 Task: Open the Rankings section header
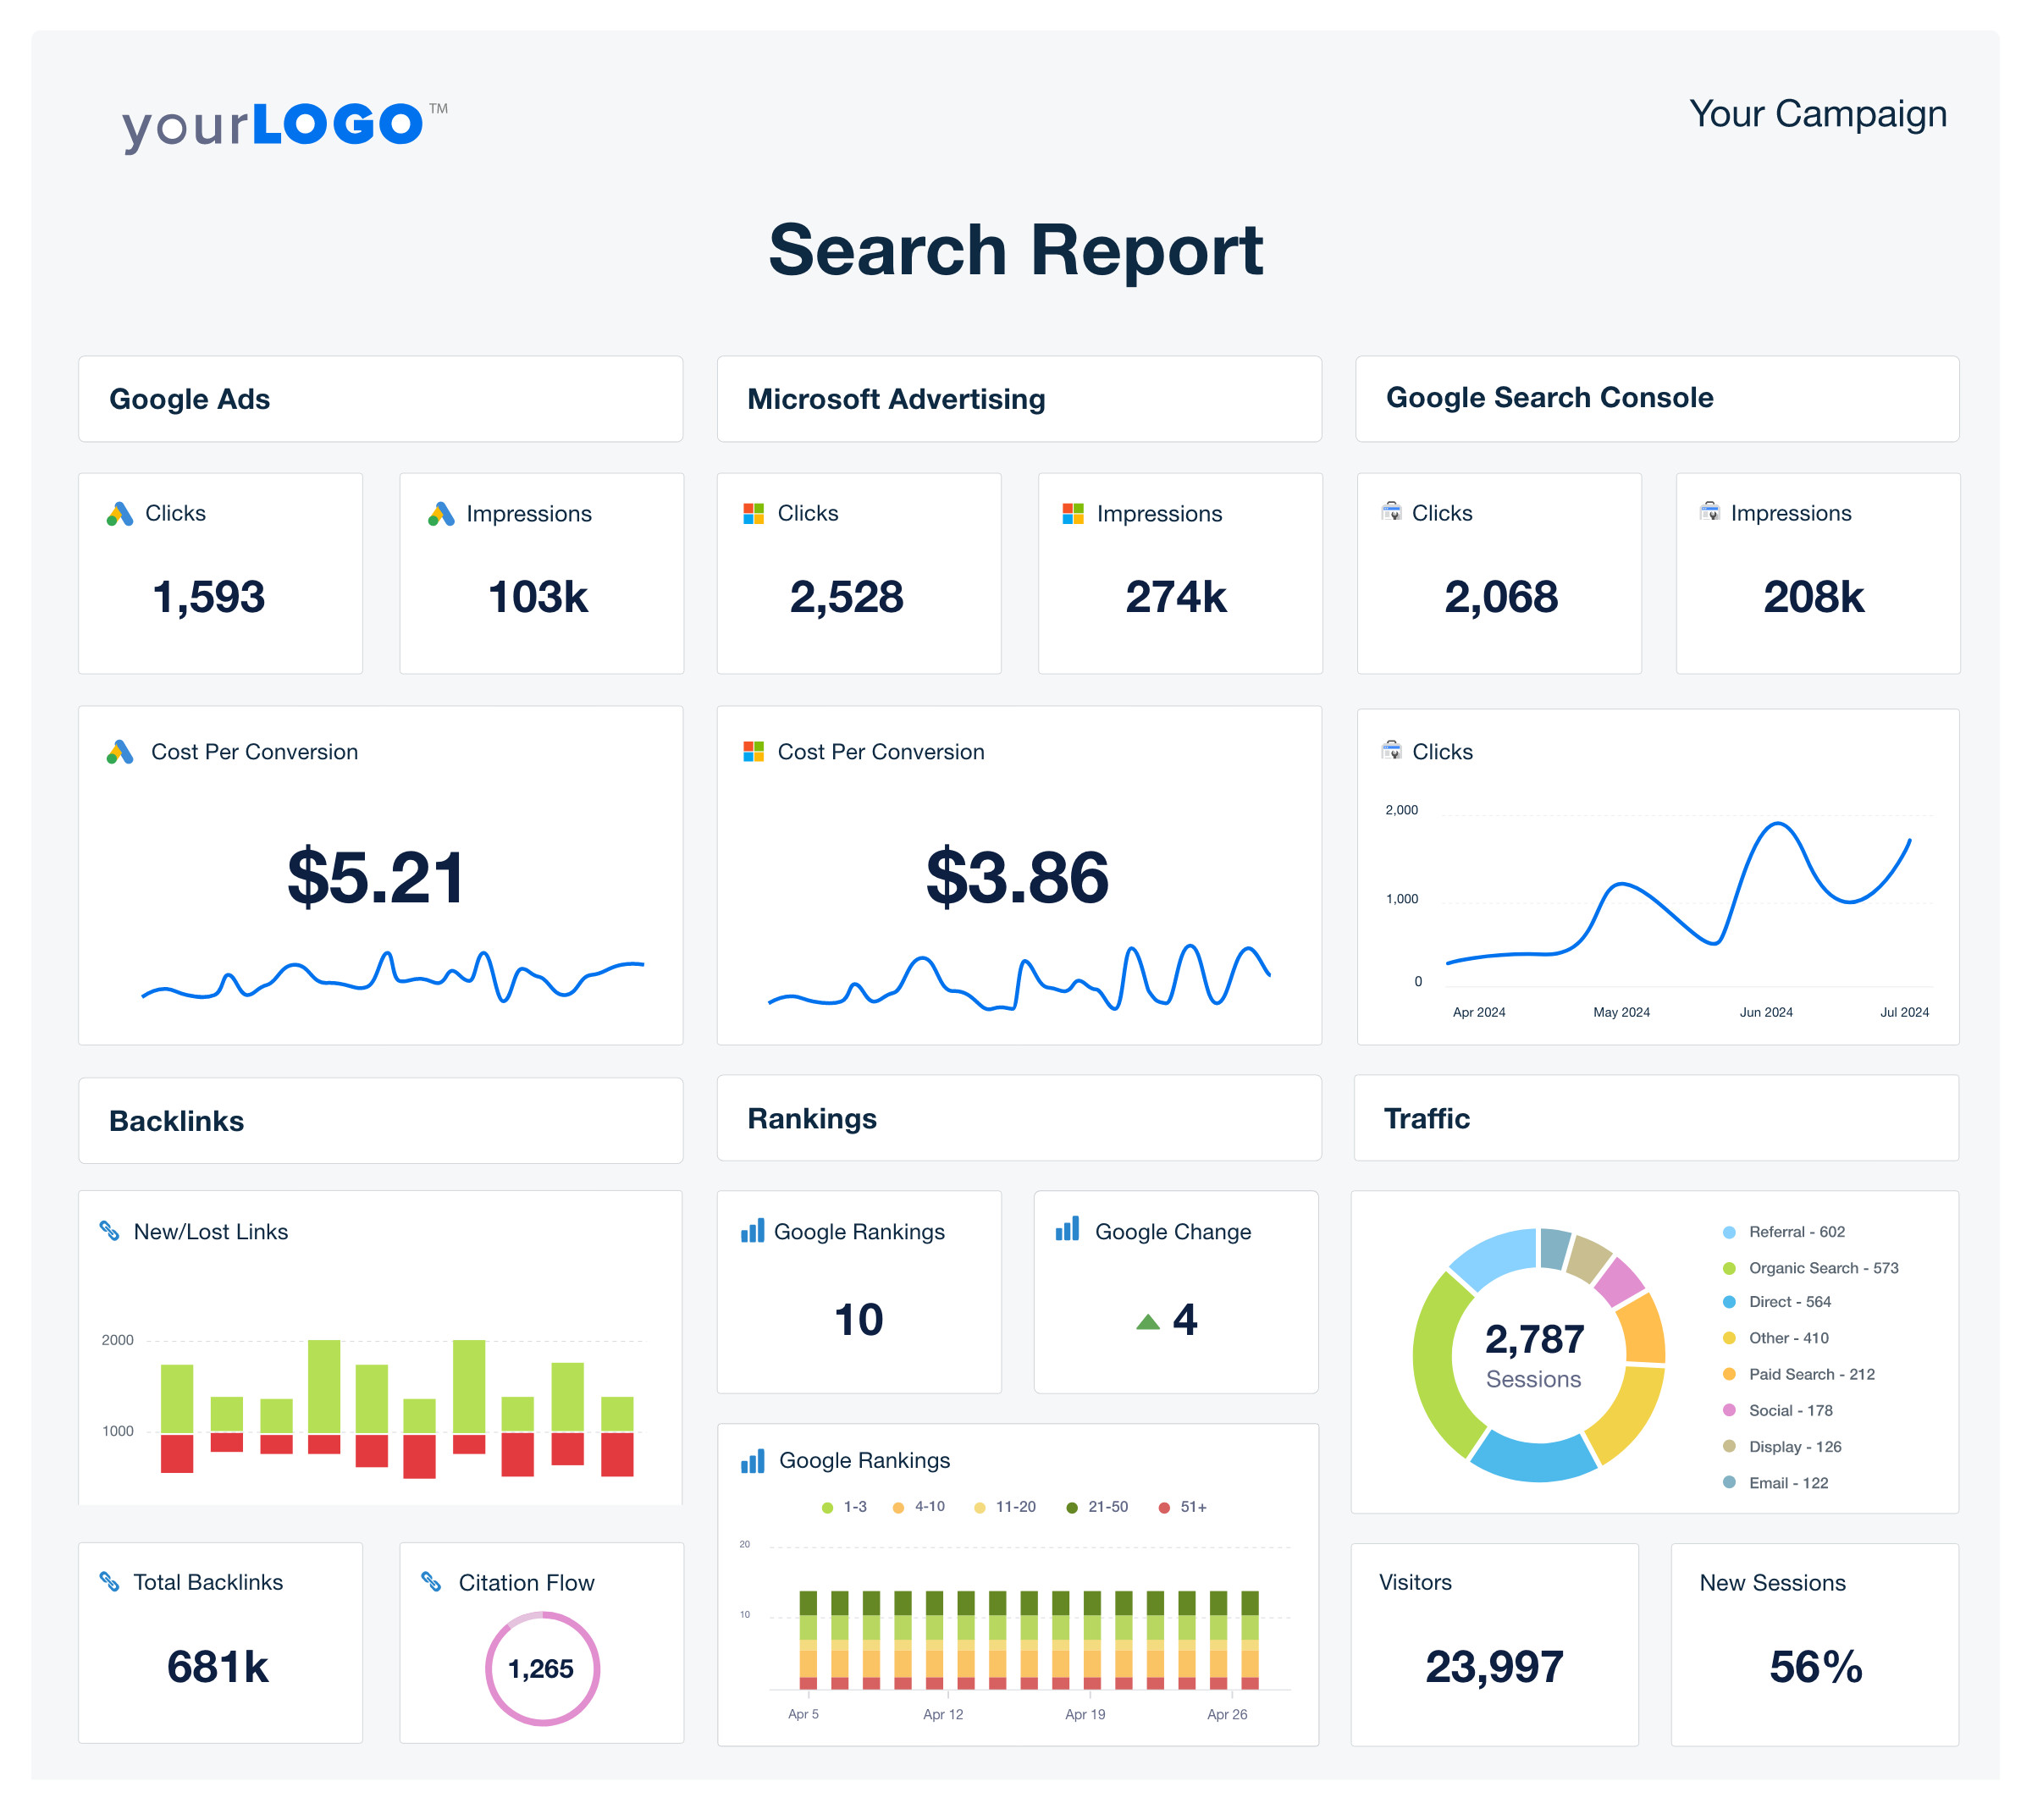click(1019, 1119)
